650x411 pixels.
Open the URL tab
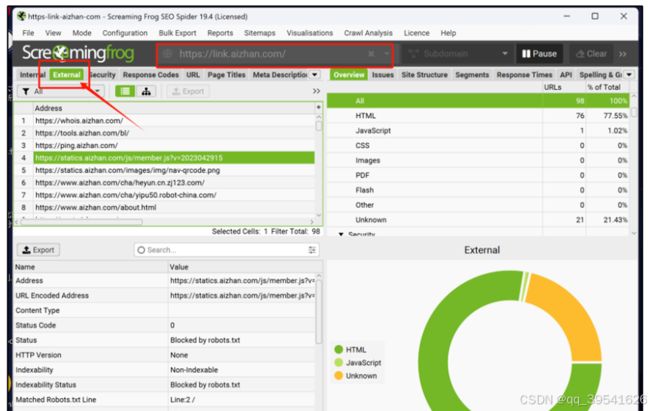click(x=193, y=75)
